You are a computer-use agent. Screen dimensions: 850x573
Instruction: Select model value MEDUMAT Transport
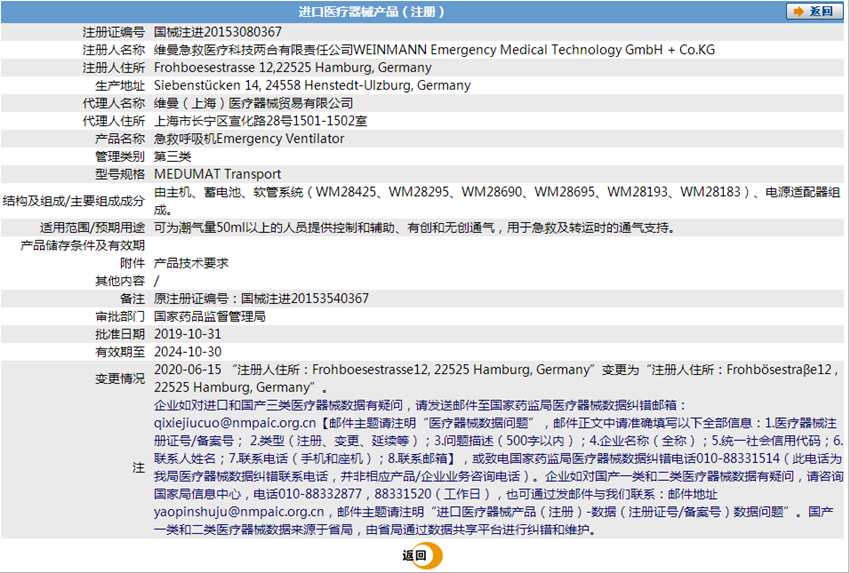[217, 174]
